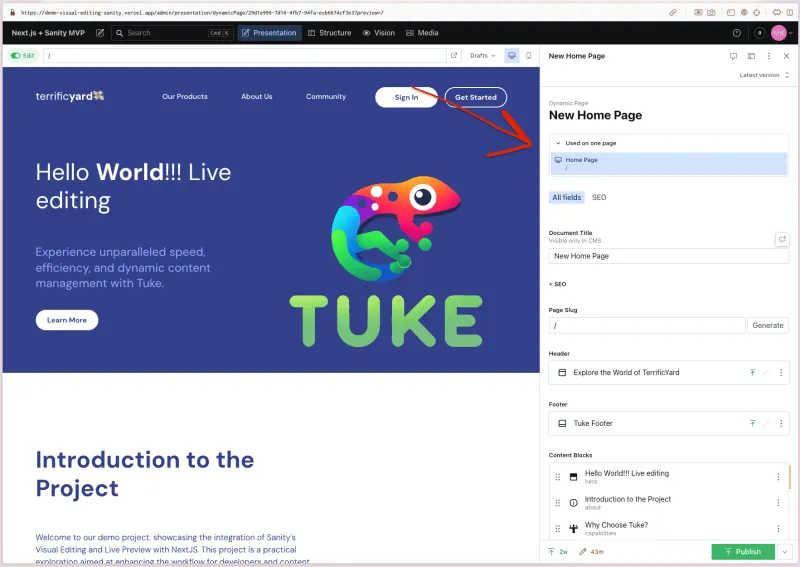800x567 pixels.
Task: Click the Generate slug button
Action: click(x=768, y=325)
